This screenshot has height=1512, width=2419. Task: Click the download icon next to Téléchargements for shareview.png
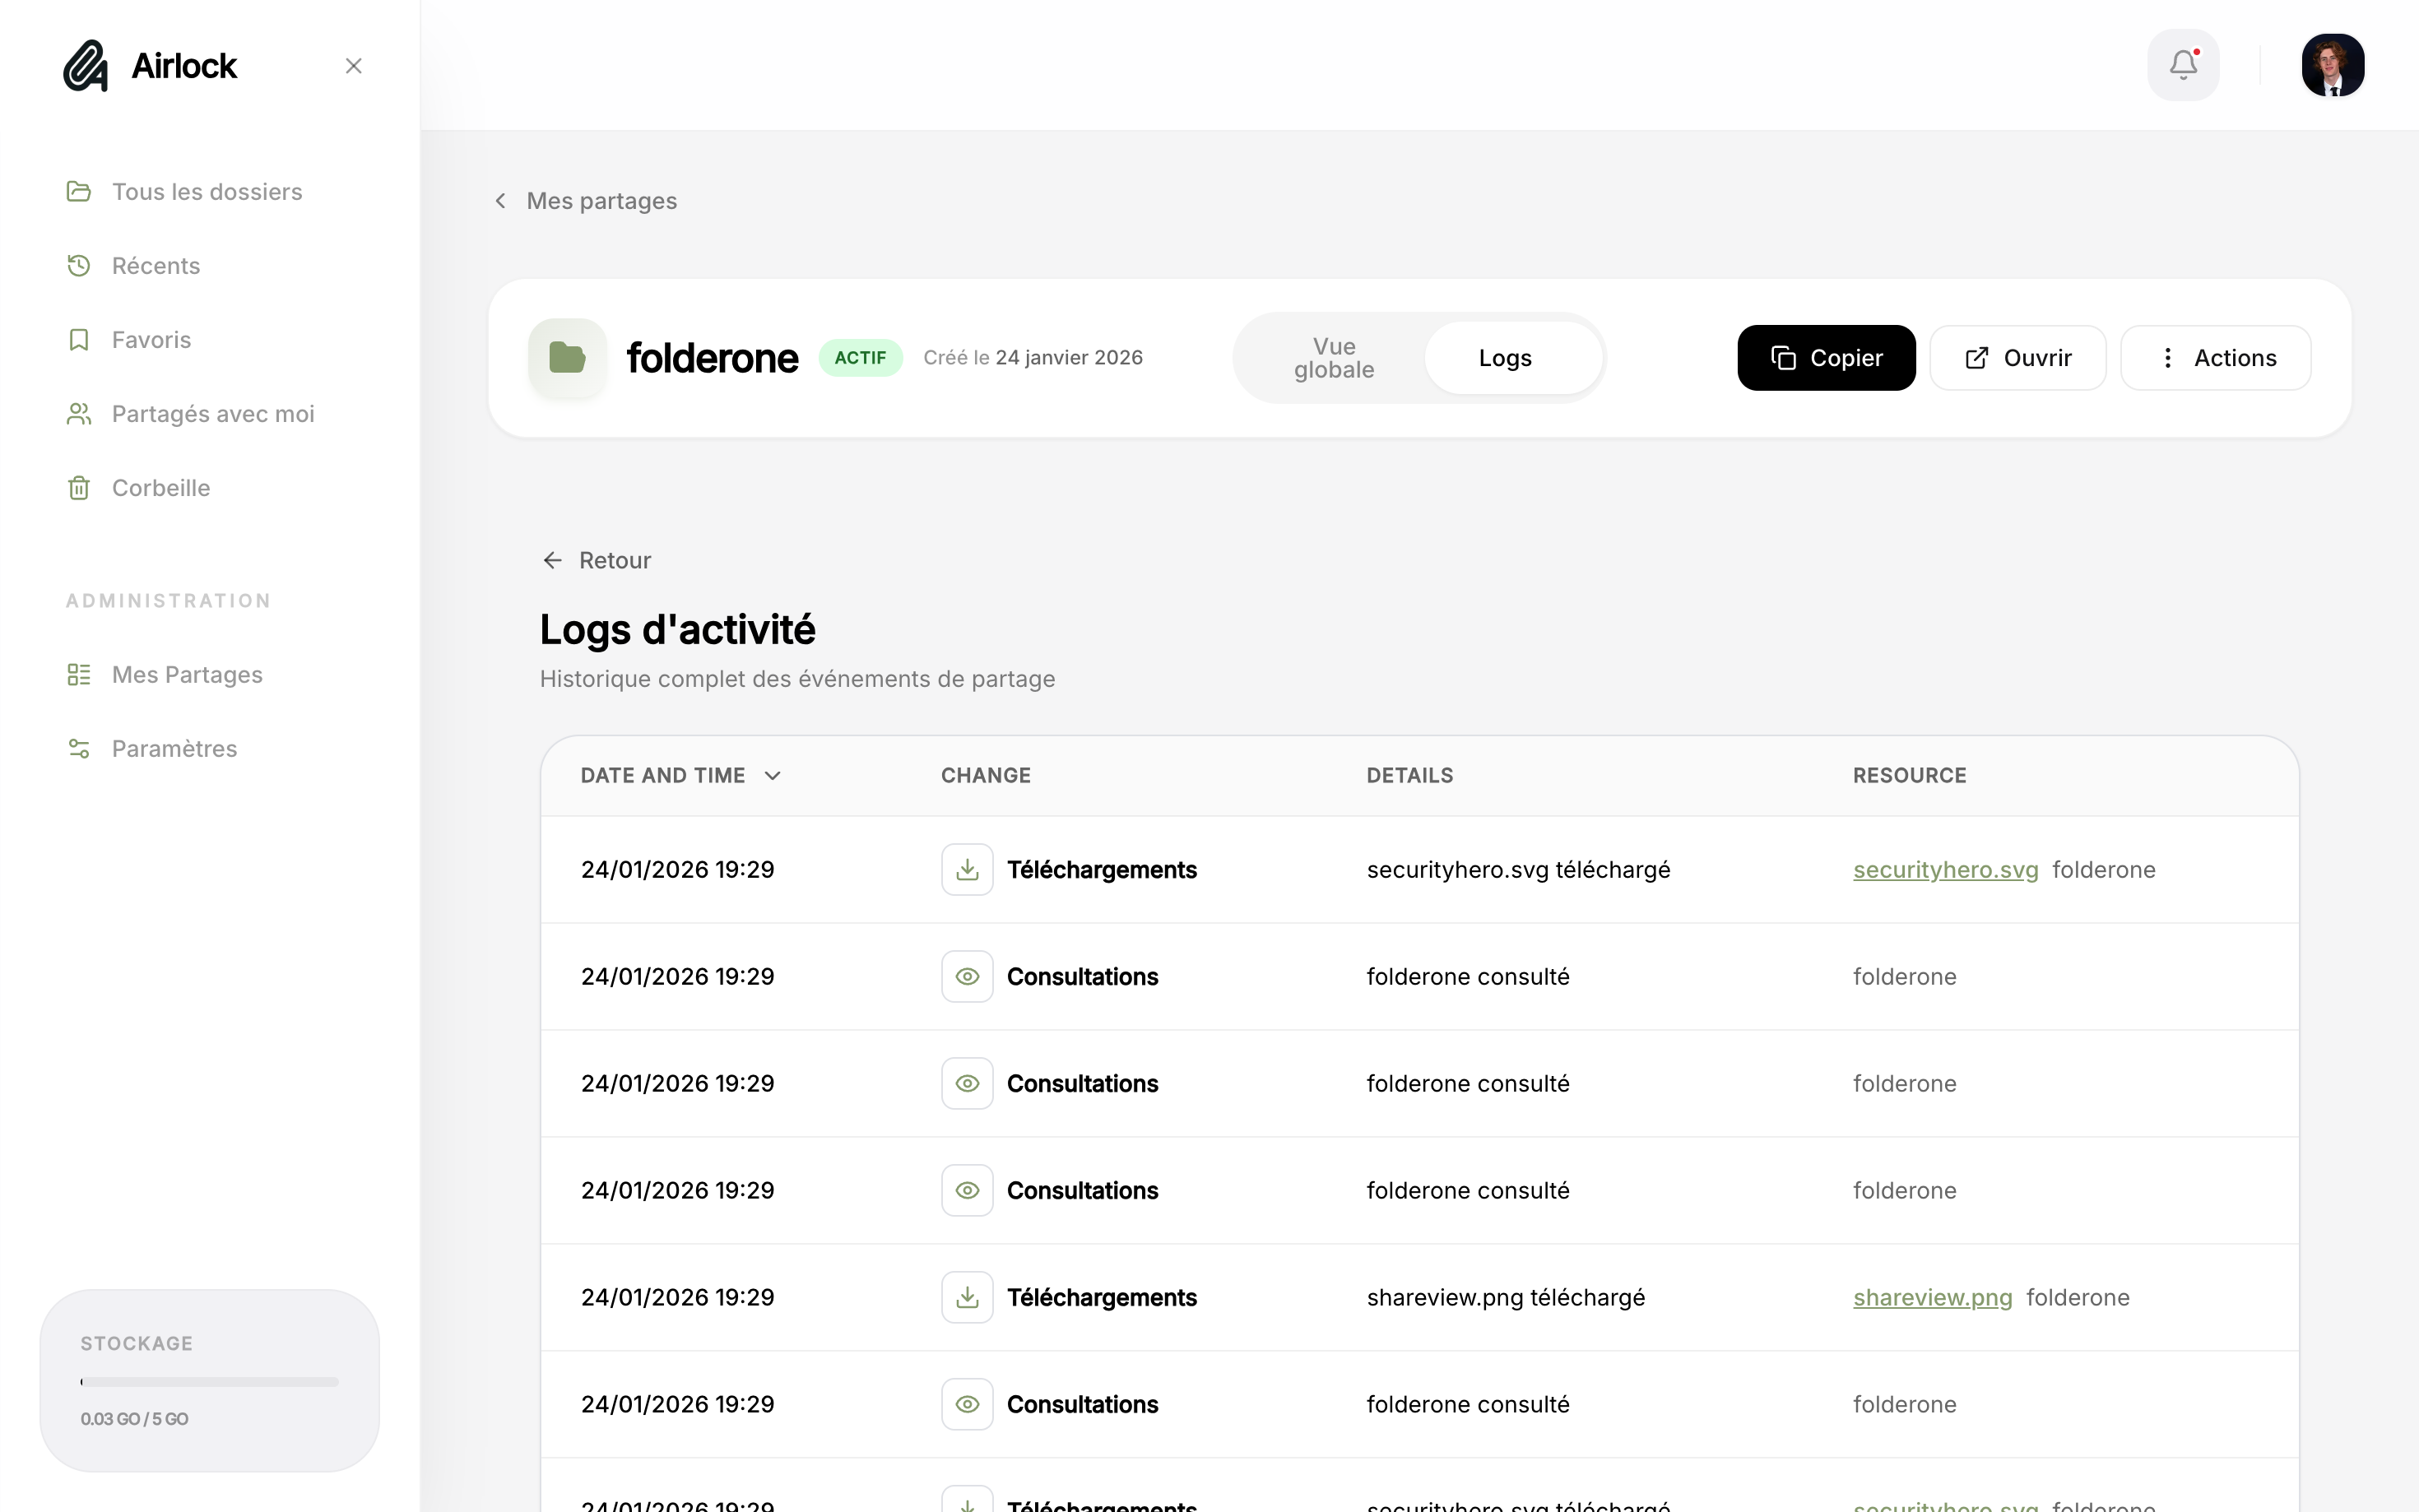[x=966, y=1296]
